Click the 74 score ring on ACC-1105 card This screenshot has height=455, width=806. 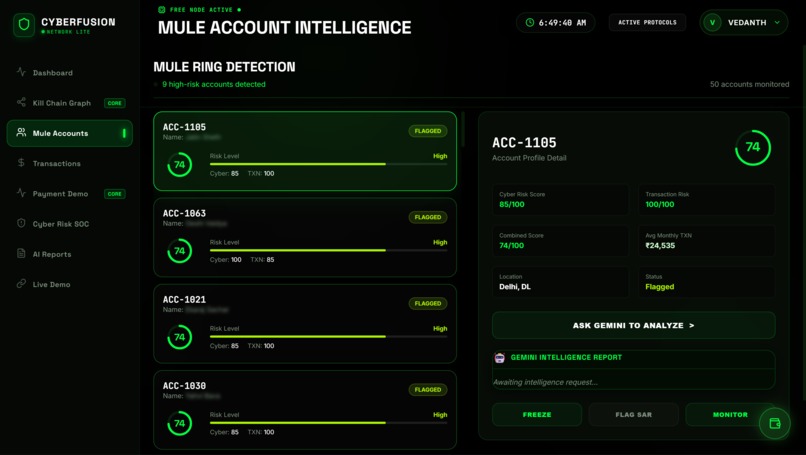point(179,165)
